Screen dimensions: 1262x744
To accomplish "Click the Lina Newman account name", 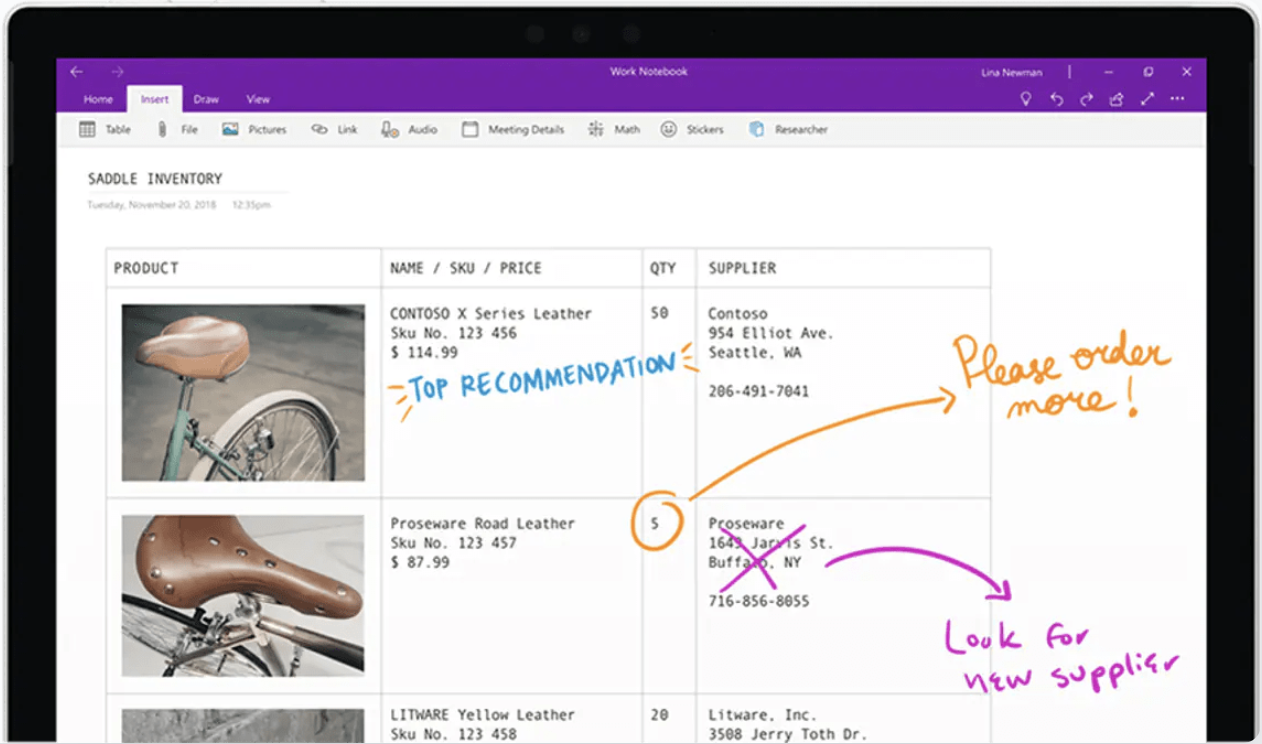I will click(1011, 73).
